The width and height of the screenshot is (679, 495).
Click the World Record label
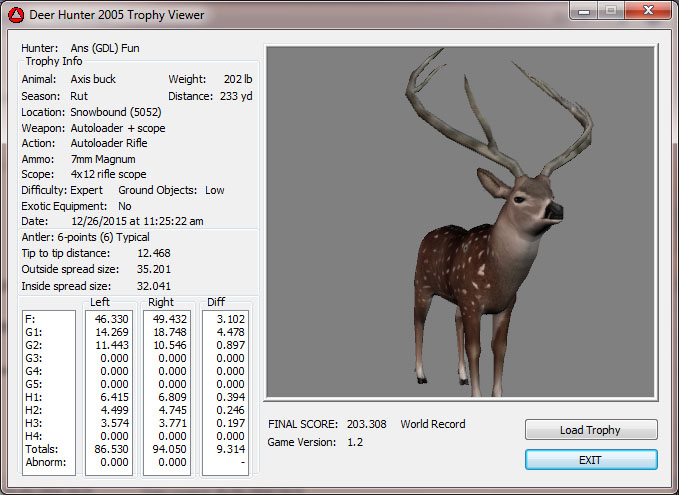coord(433,424)
